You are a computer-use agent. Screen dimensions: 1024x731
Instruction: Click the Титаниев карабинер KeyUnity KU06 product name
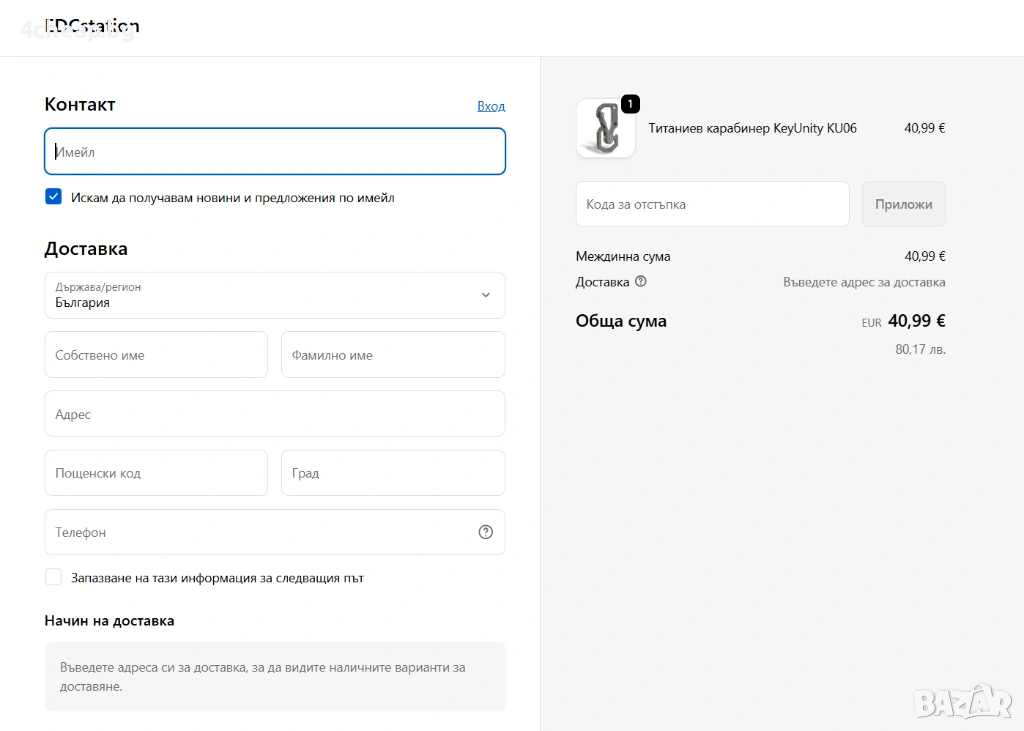[x=752, y=128]
